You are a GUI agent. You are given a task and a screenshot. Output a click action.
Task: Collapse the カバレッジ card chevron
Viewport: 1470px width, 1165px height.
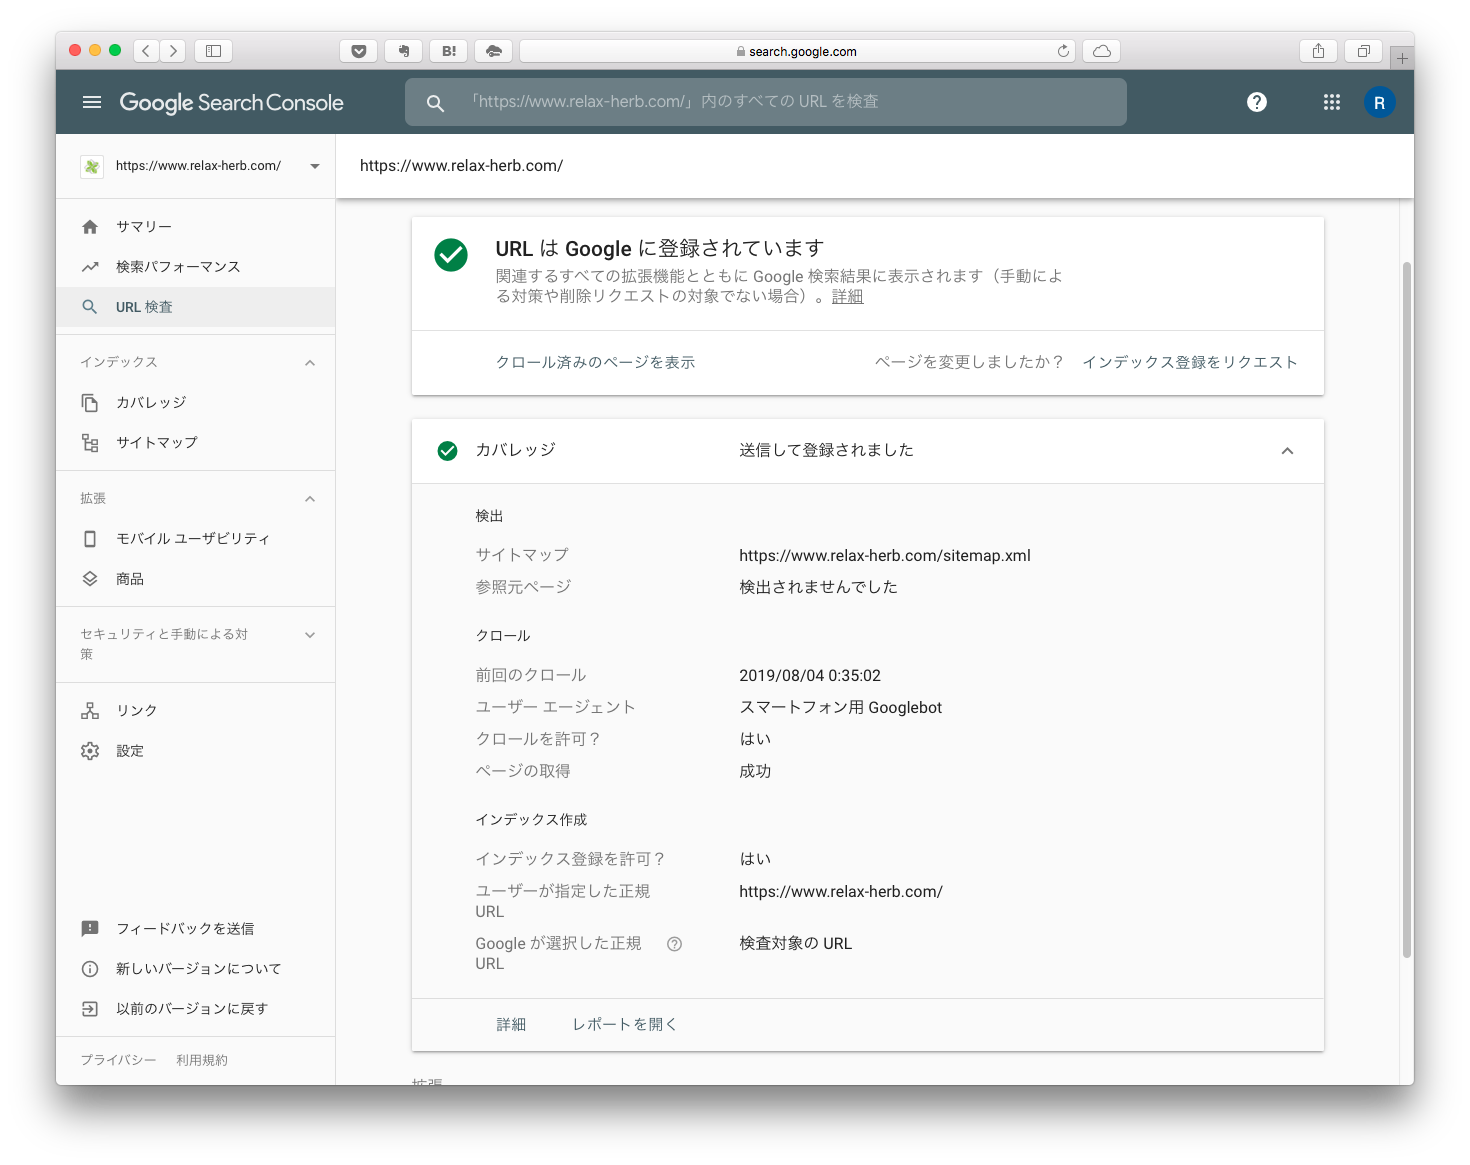tap(1287, 451)
